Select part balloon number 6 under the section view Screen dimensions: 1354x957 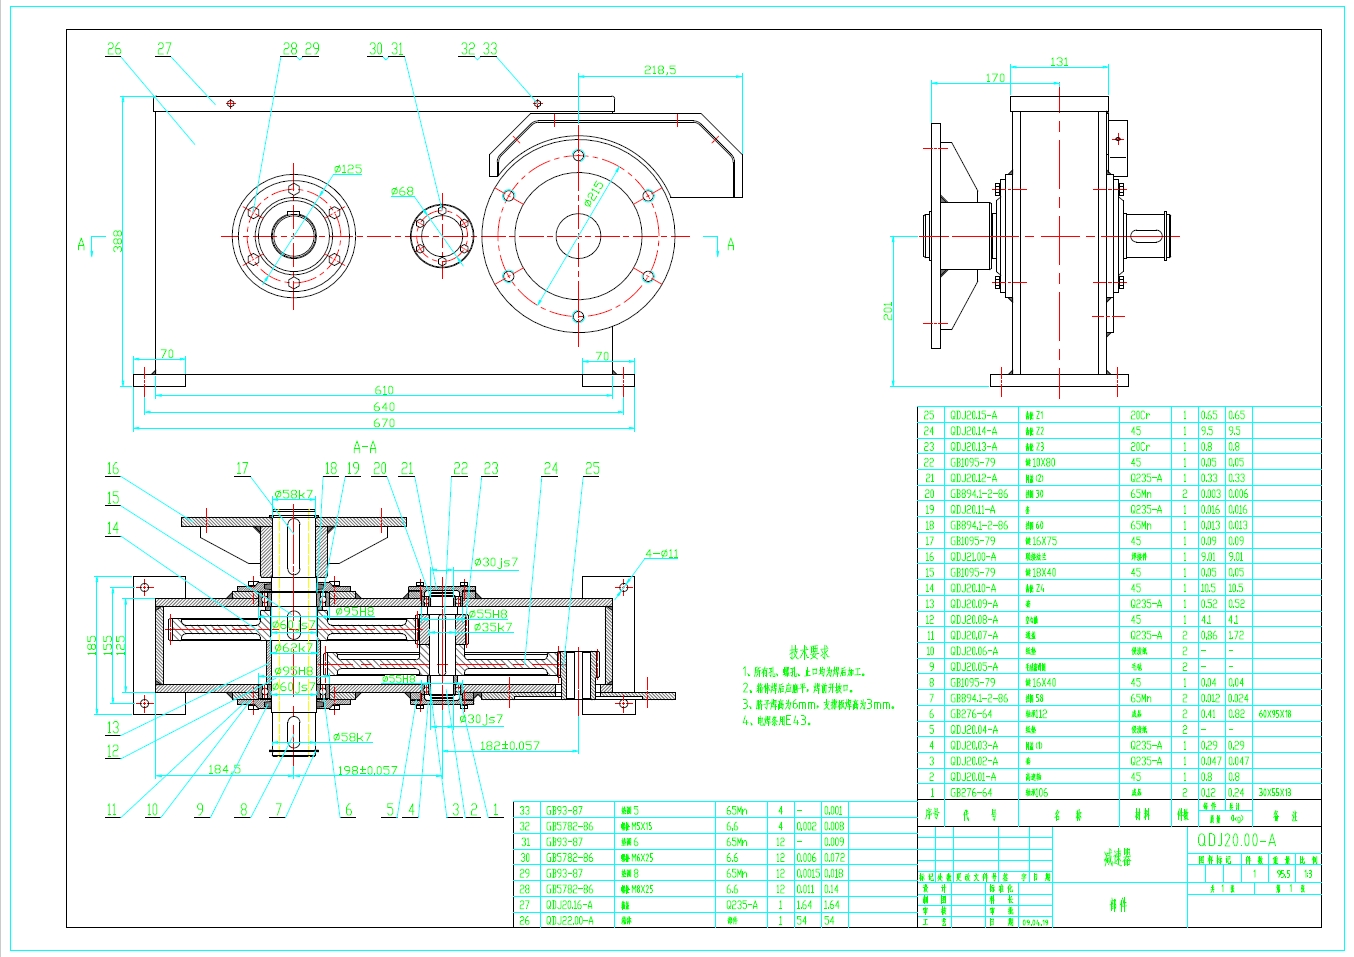click(348, 810)
